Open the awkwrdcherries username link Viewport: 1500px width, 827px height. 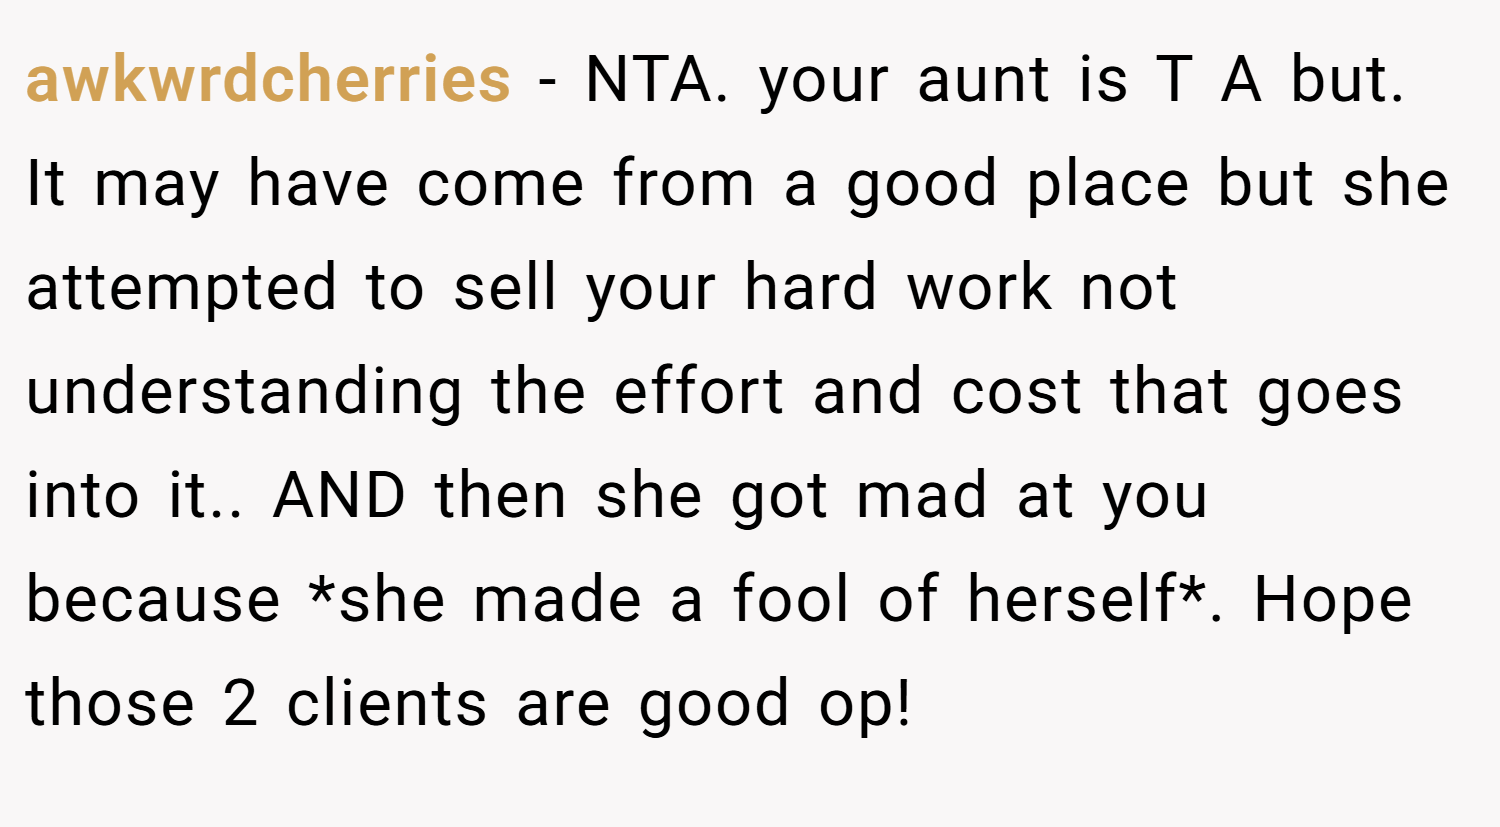pos(268,80)
